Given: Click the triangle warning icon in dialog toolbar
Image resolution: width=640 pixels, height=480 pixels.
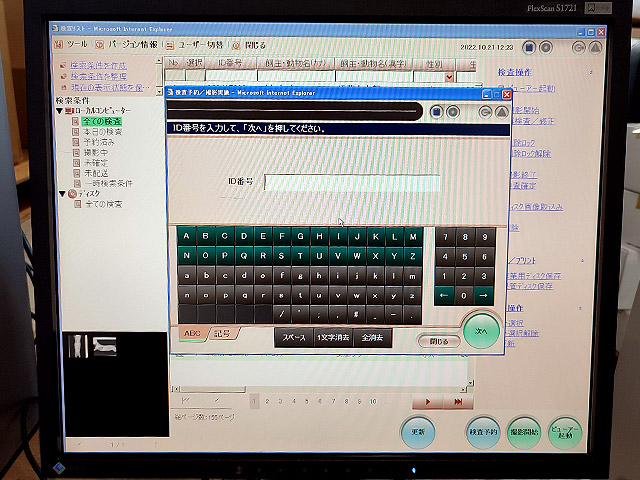Looking at the screenshot, I should click(x=502, y=112).
